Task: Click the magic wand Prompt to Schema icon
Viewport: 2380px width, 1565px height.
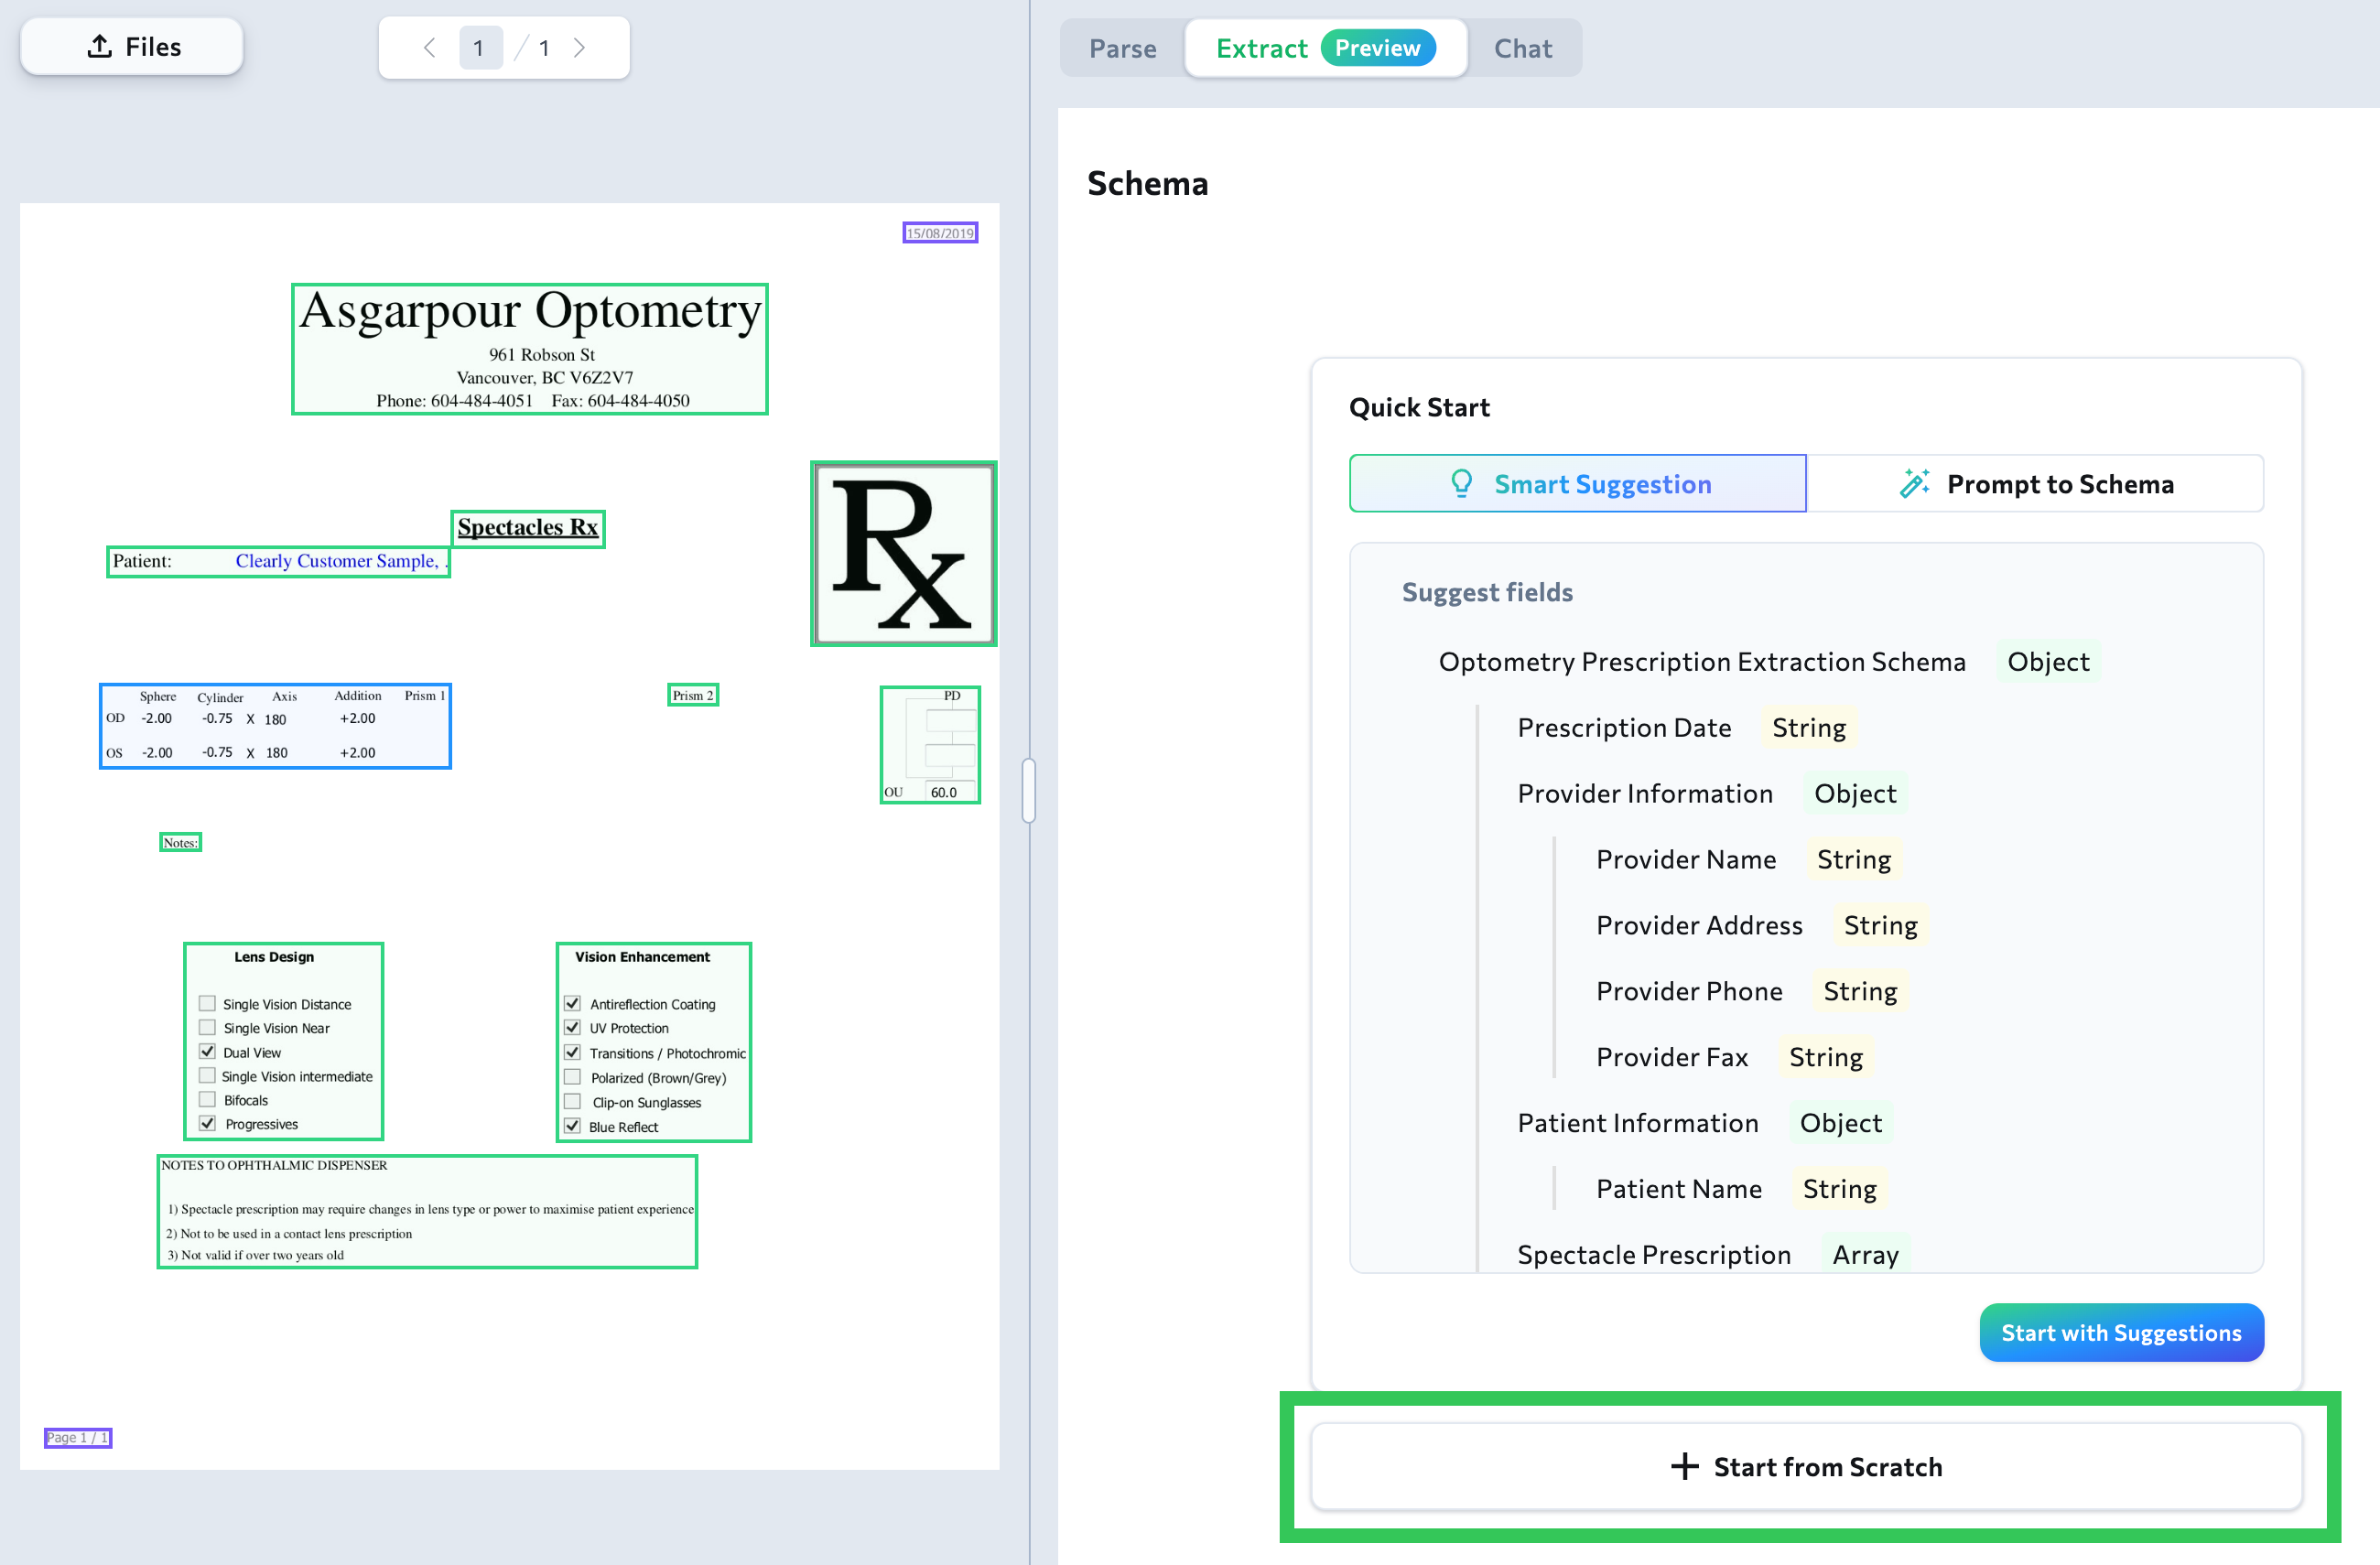Action: click(1914, 484)
